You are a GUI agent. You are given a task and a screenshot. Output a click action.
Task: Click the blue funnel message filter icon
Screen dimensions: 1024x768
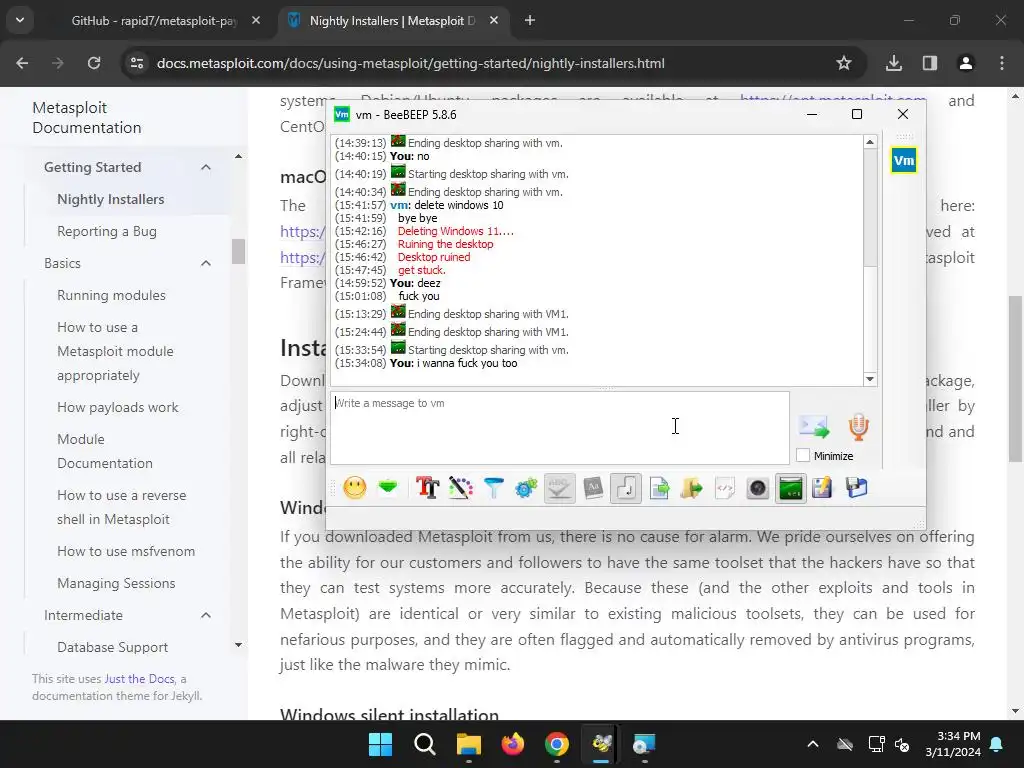tap(494, 488)
